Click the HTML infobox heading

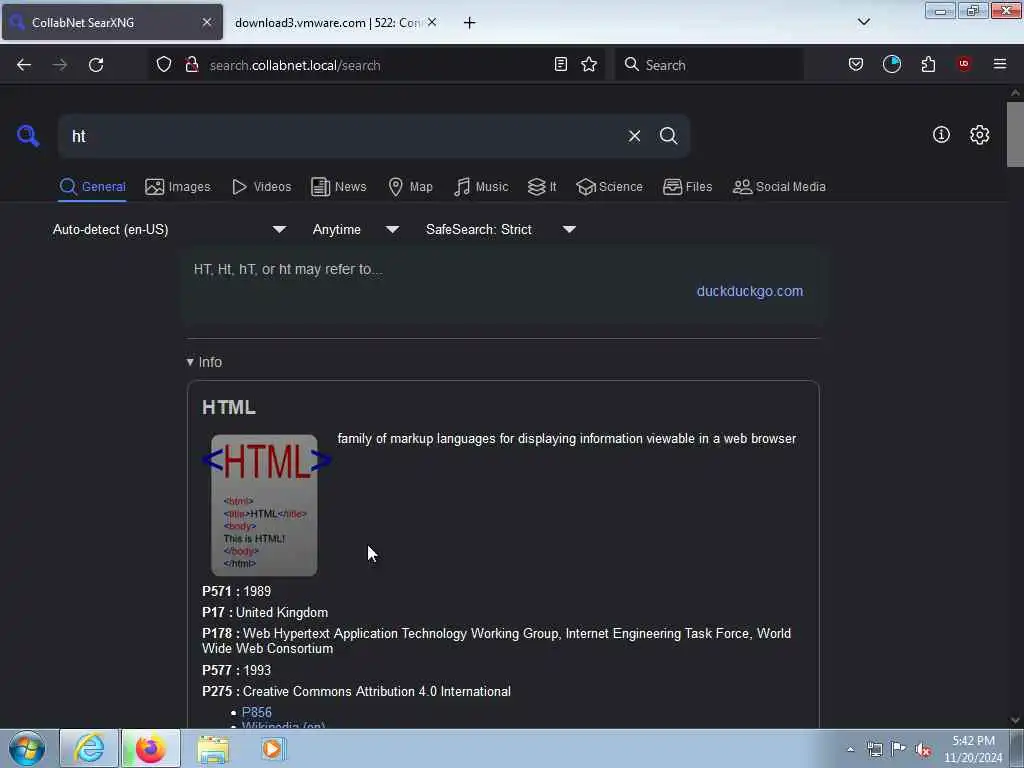[x=229, y=408]
